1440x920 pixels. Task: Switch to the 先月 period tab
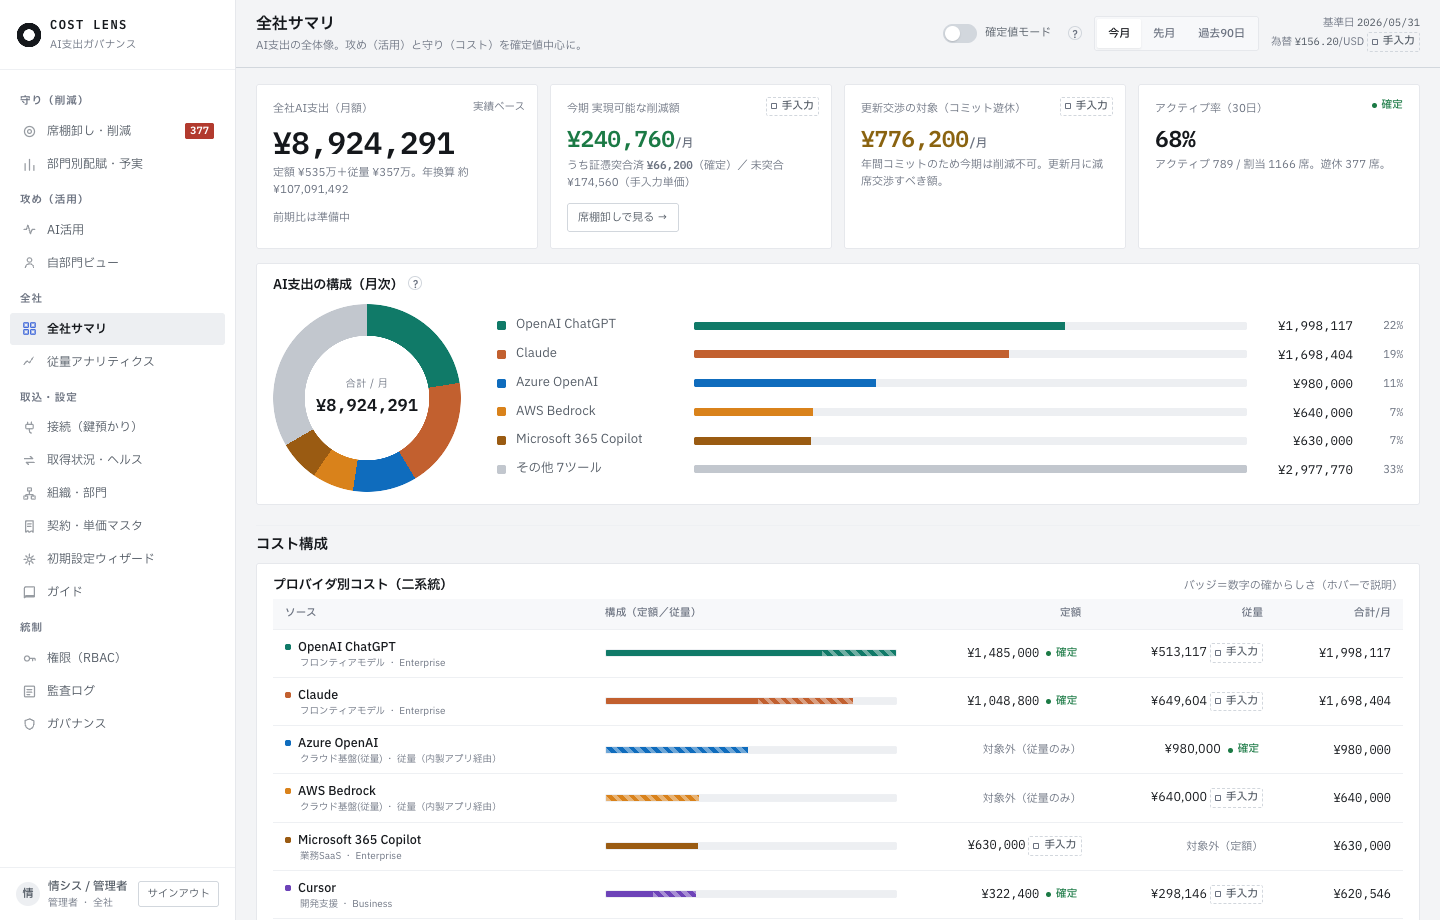coord(1164,33)
